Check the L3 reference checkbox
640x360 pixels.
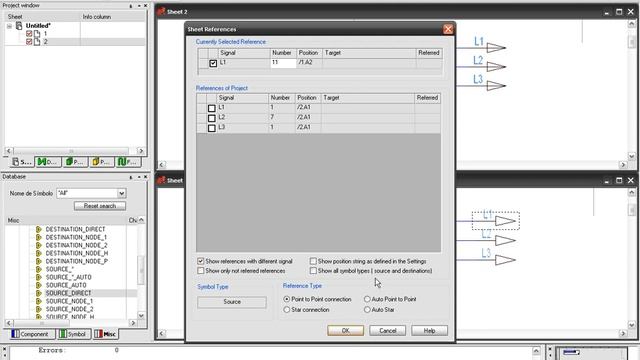coord(211,128)
